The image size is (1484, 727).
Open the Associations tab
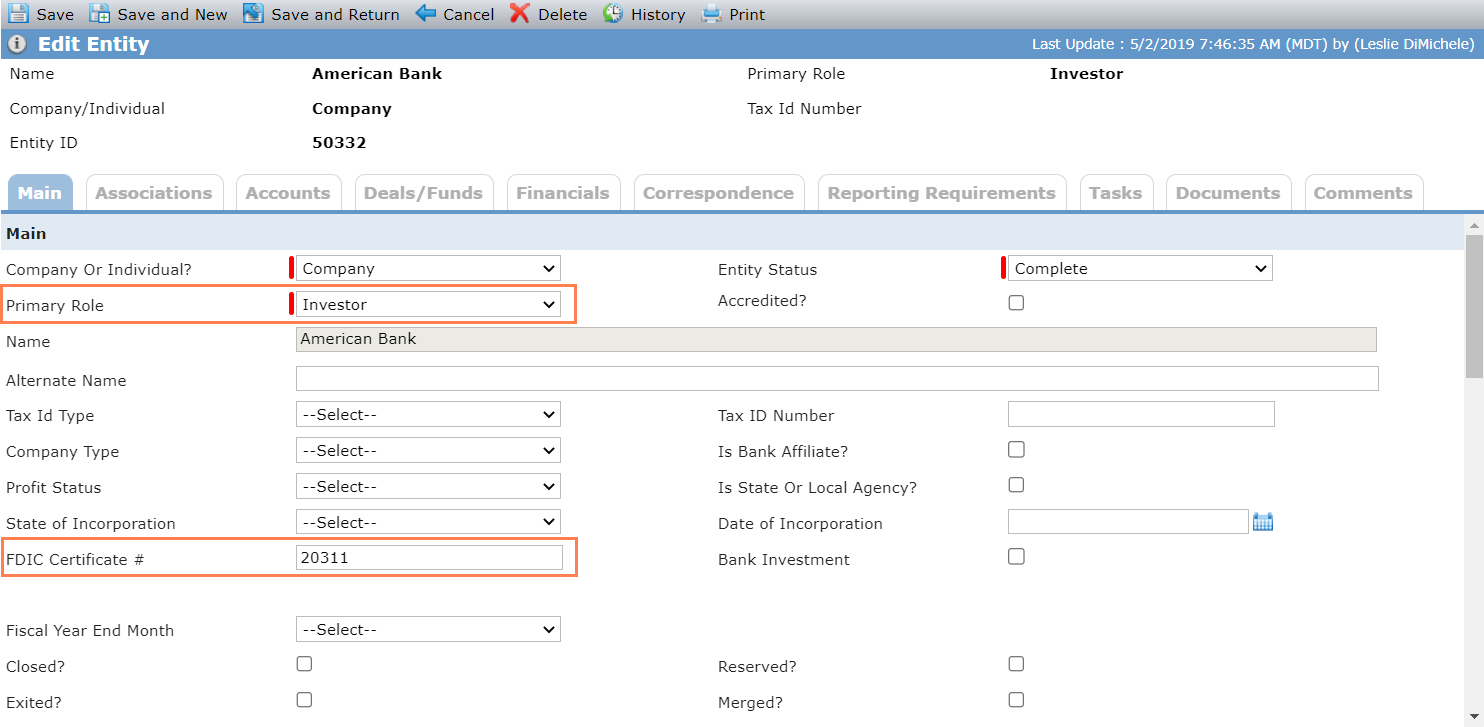(x=154, y=193)
